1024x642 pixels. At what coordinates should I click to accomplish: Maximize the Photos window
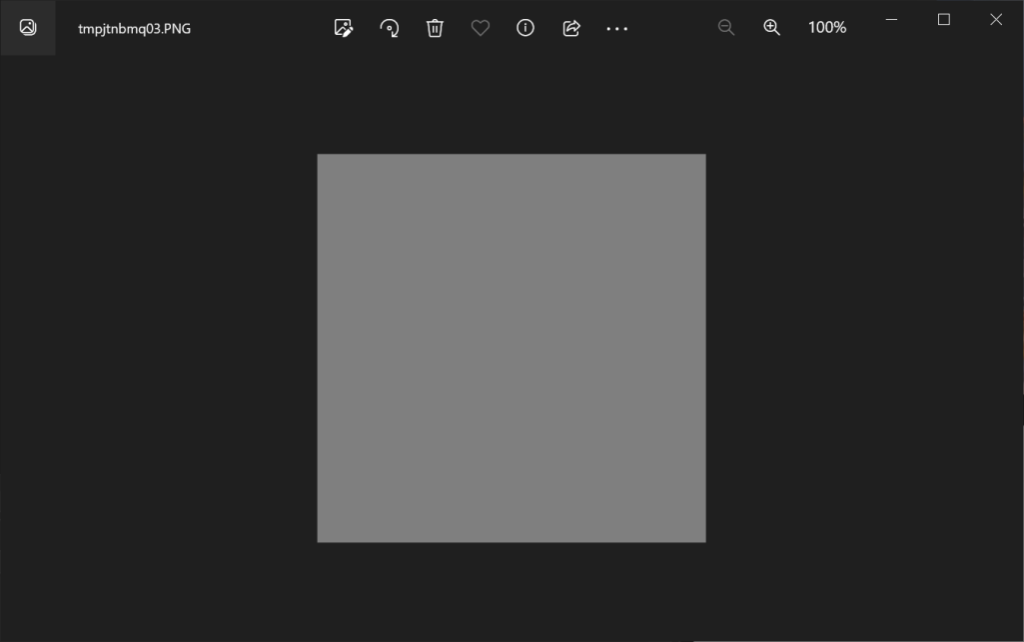pos(943,20)
